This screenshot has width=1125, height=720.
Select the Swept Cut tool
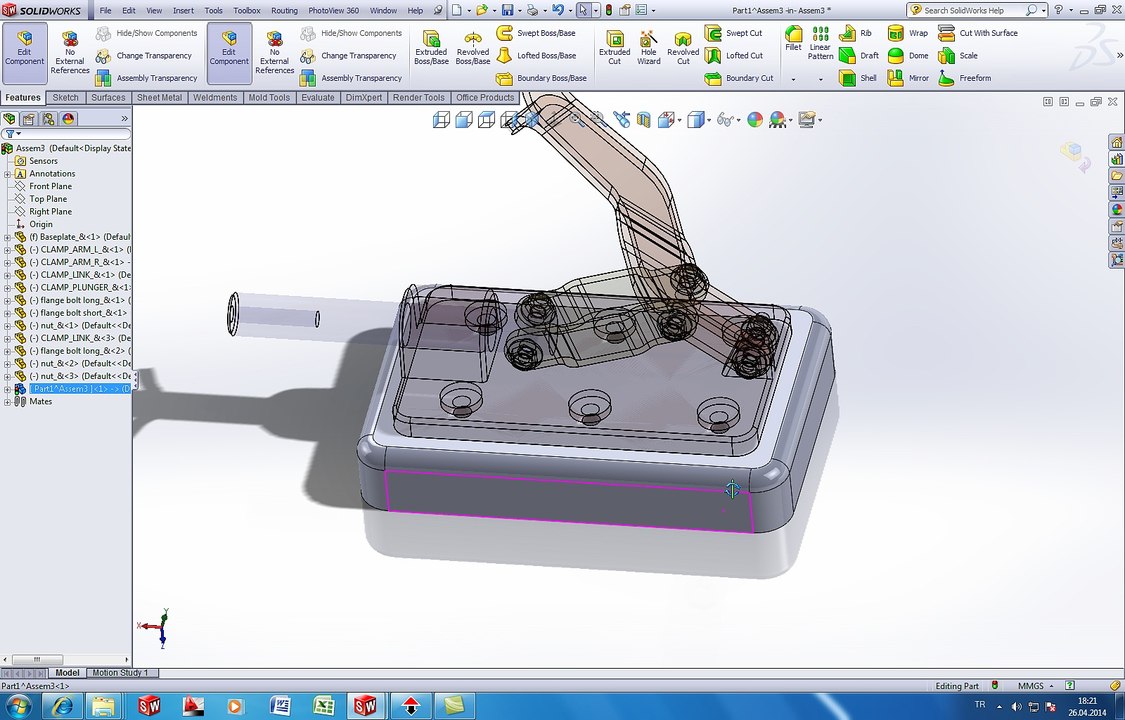coord(733,33)
